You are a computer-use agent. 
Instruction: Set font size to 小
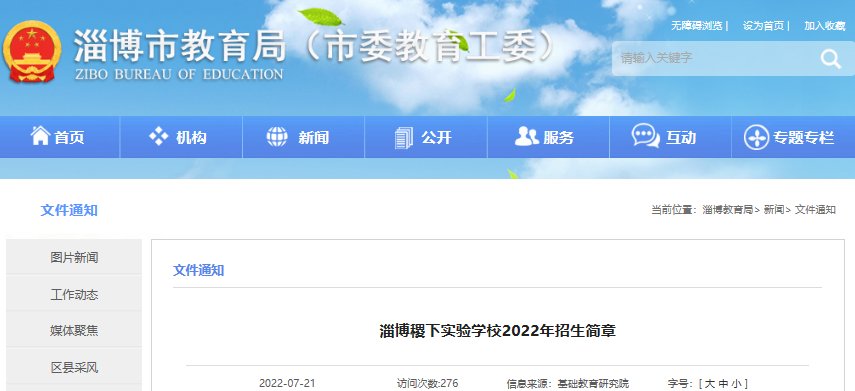point(736,383)
